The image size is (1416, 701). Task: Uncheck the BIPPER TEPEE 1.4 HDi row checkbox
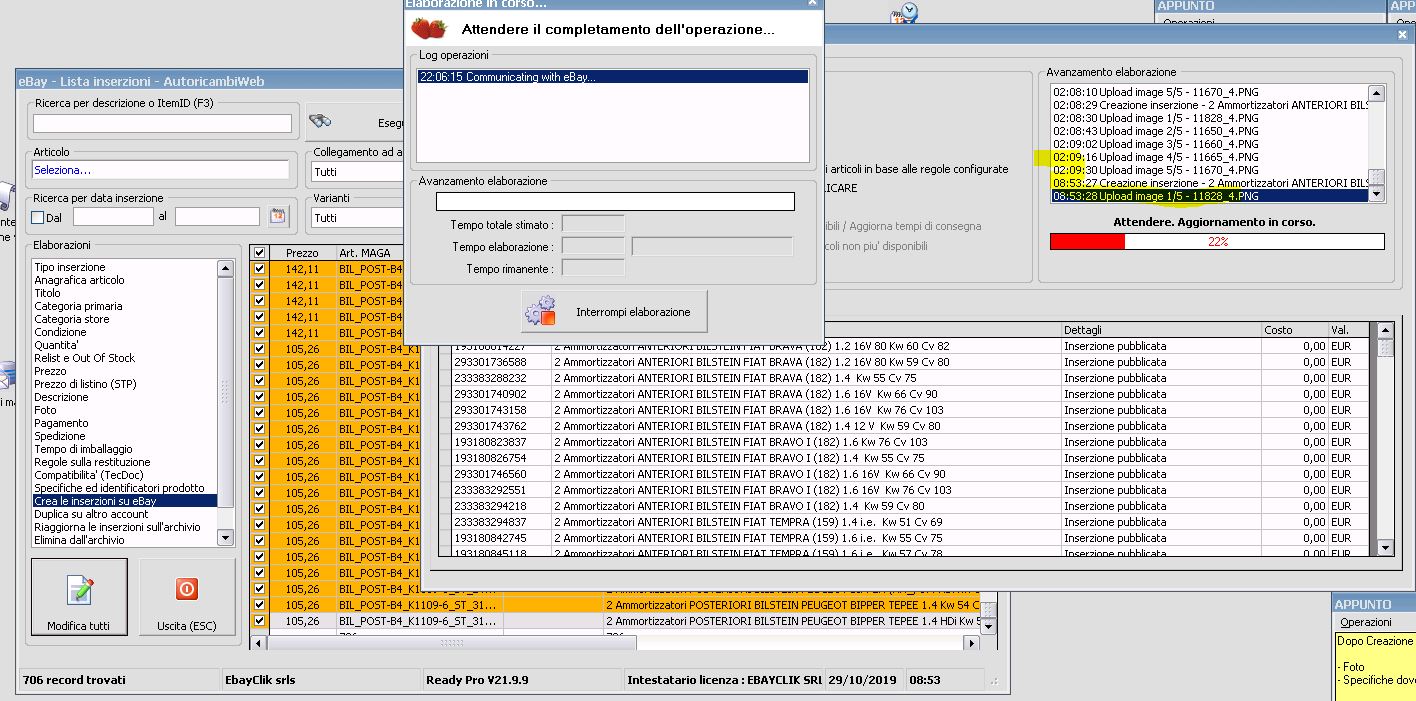(x=260, y=621)
